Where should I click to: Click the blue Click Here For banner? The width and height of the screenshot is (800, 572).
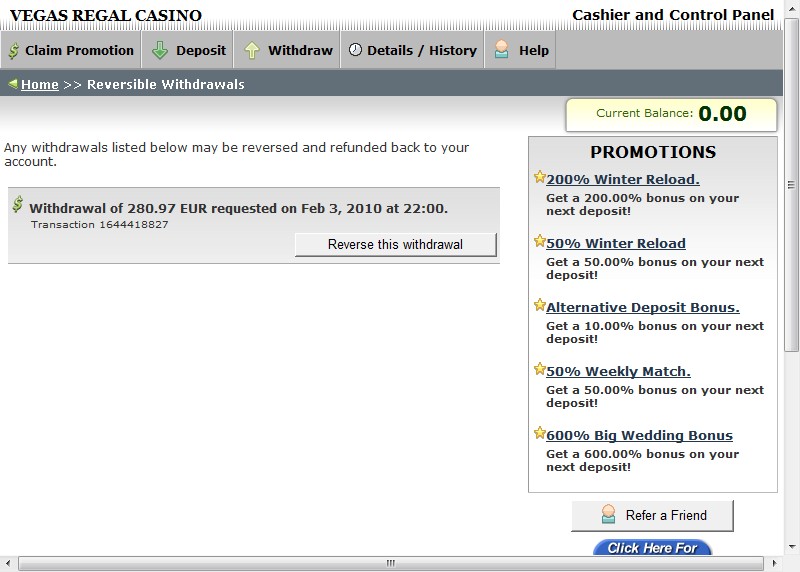(653, 548)
